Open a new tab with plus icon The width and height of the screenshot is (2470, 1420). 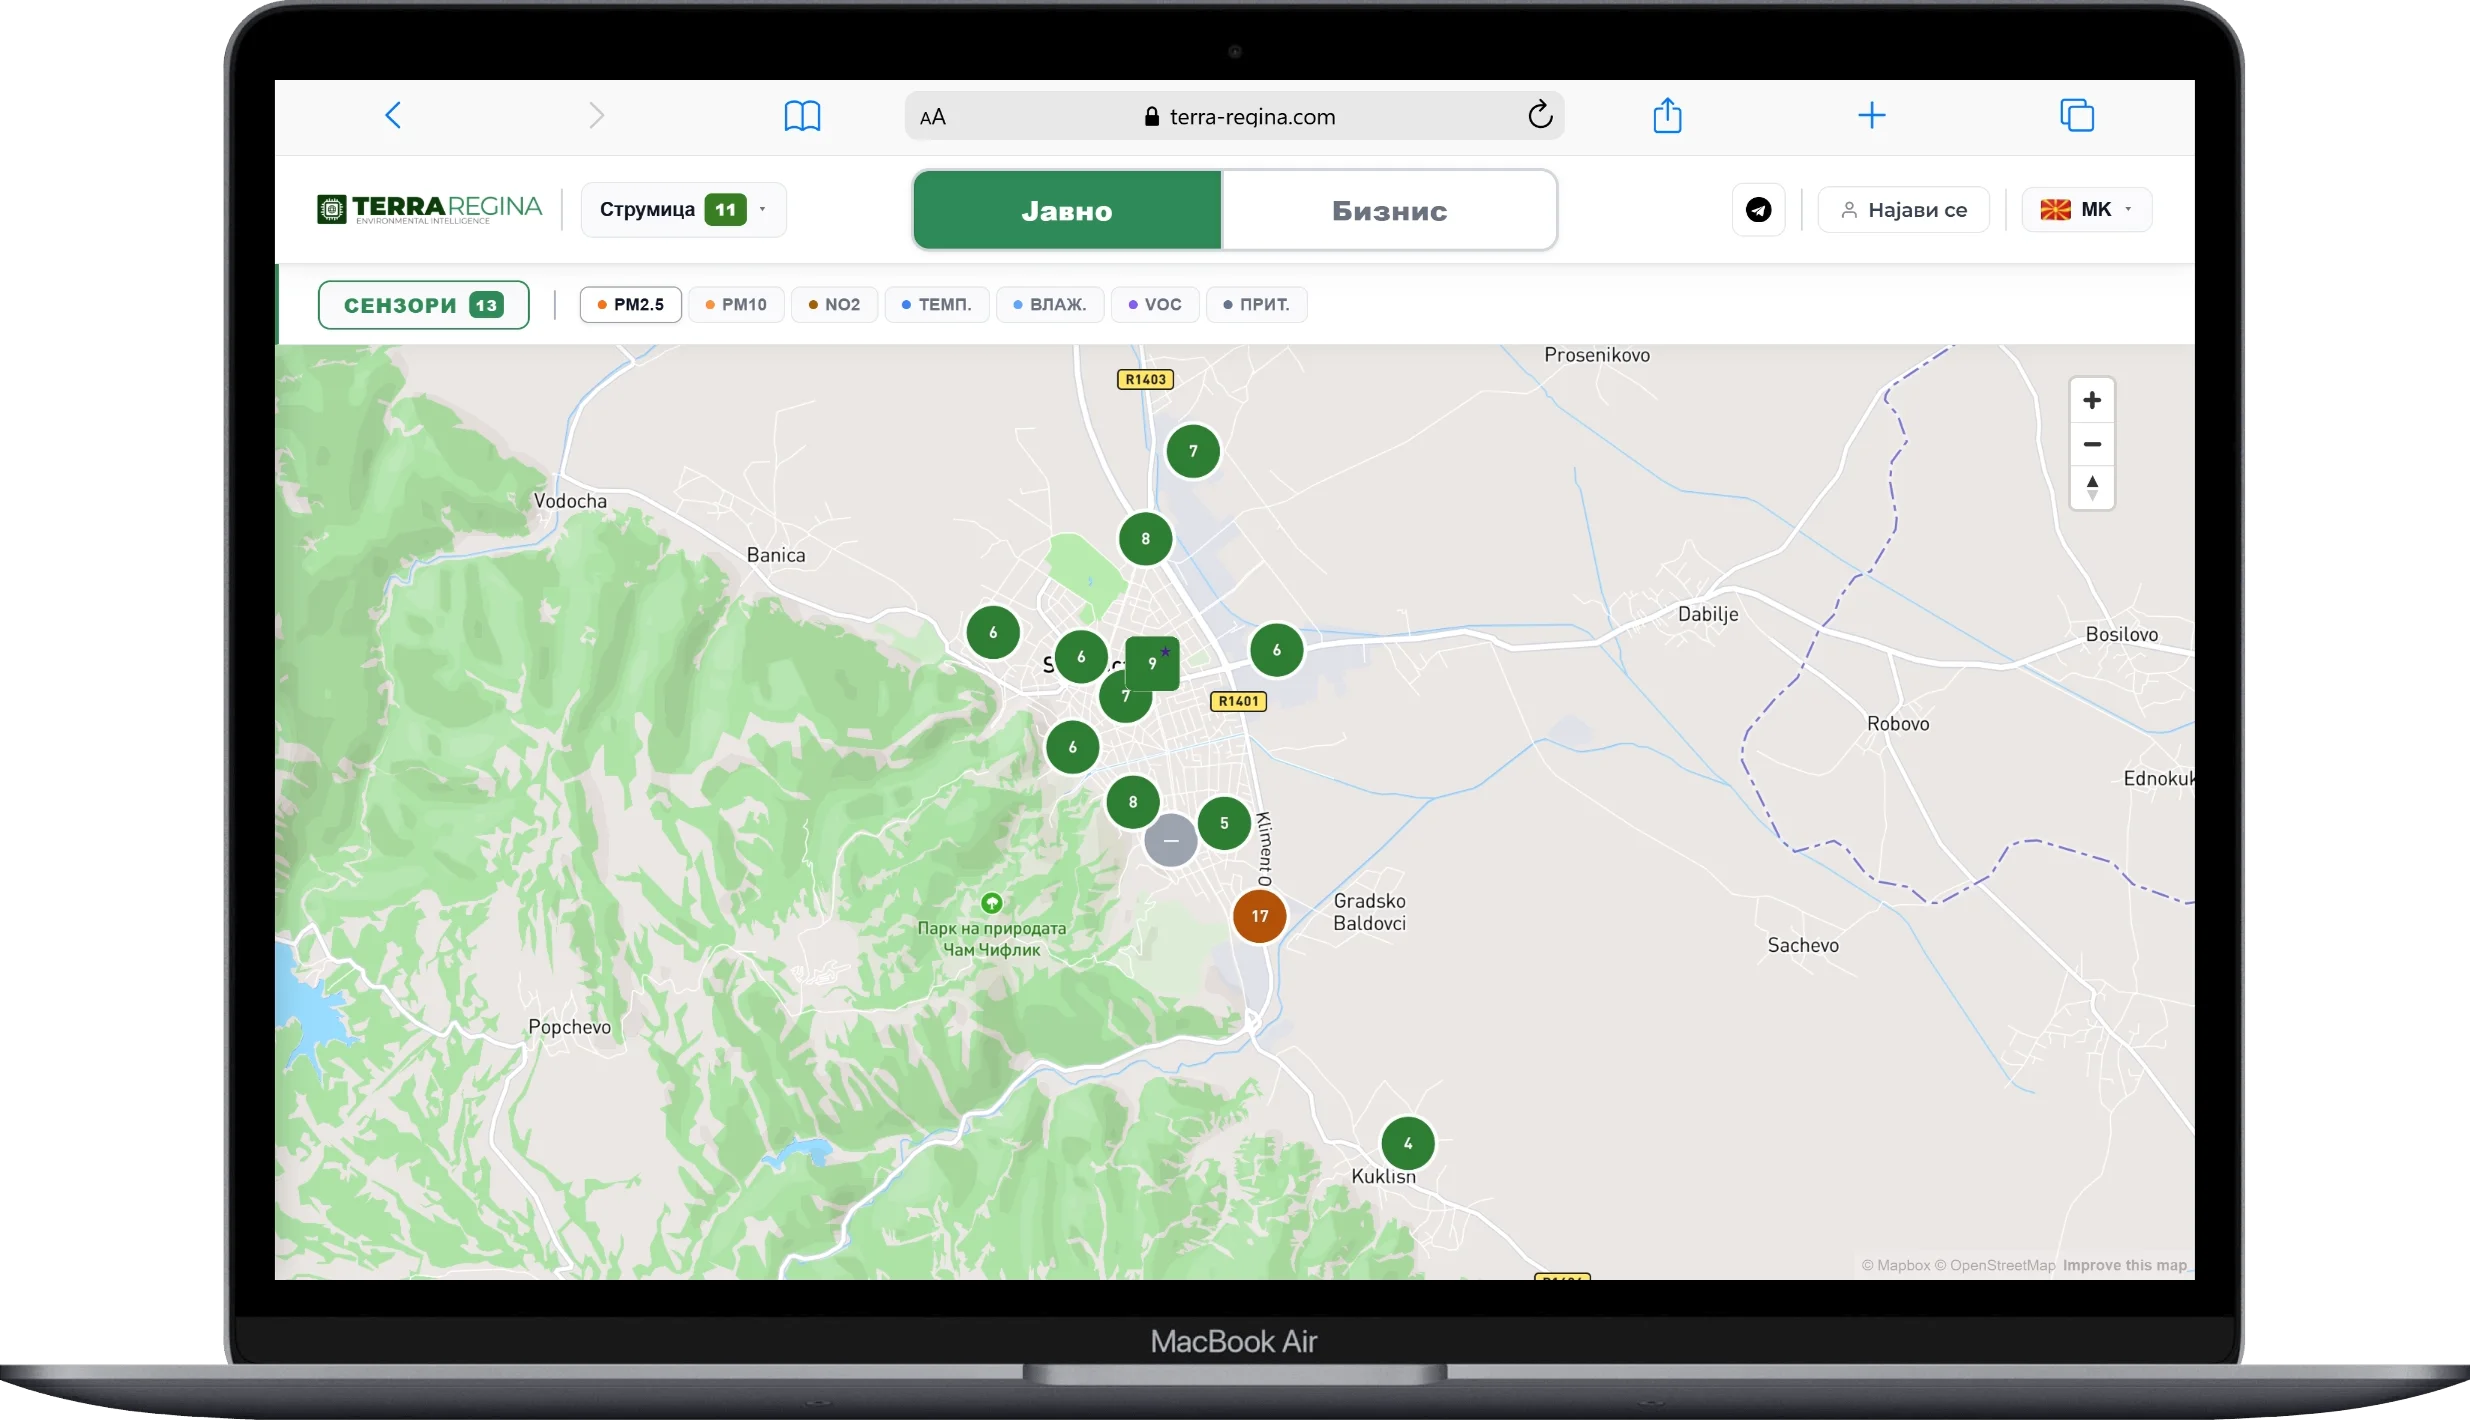(x=1872, y=115)
